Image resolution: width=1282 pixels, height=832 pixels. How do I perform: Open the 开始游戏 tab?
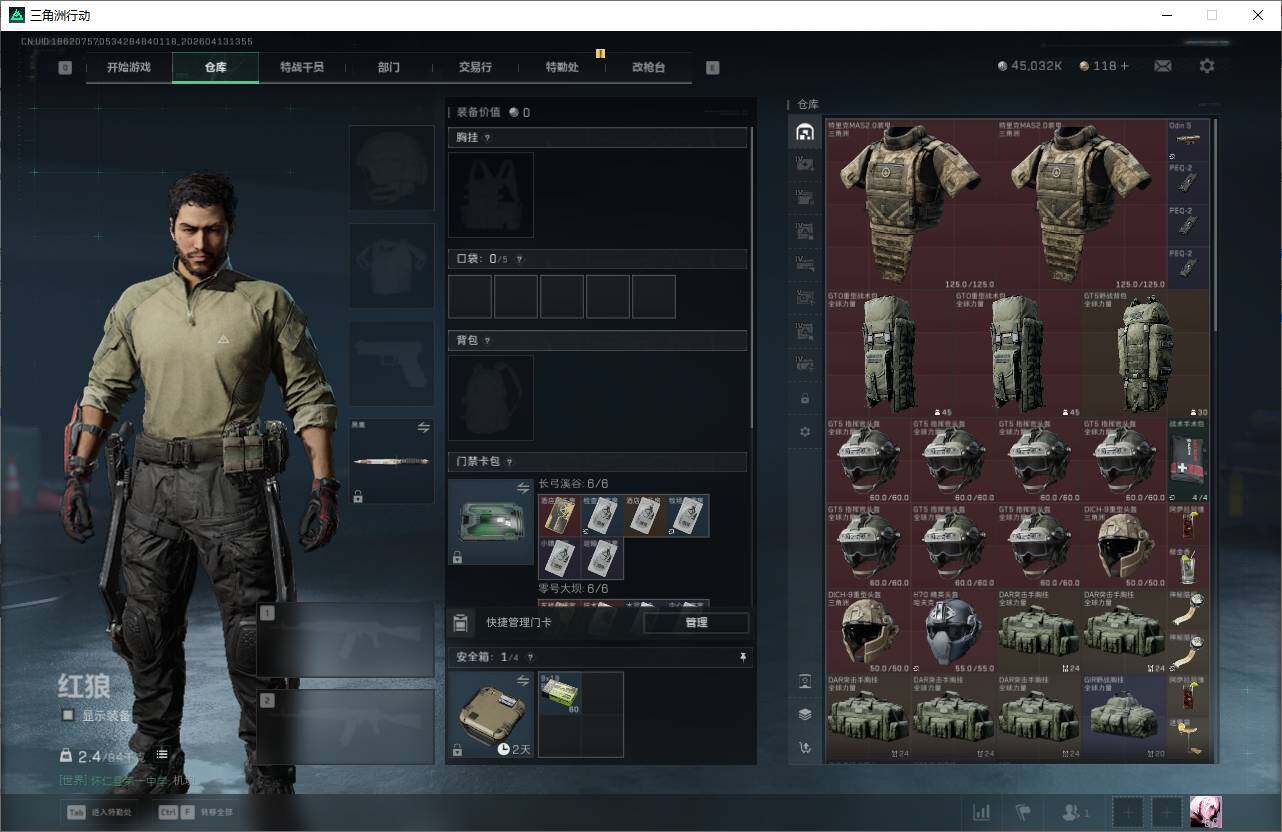click(129, 67)
